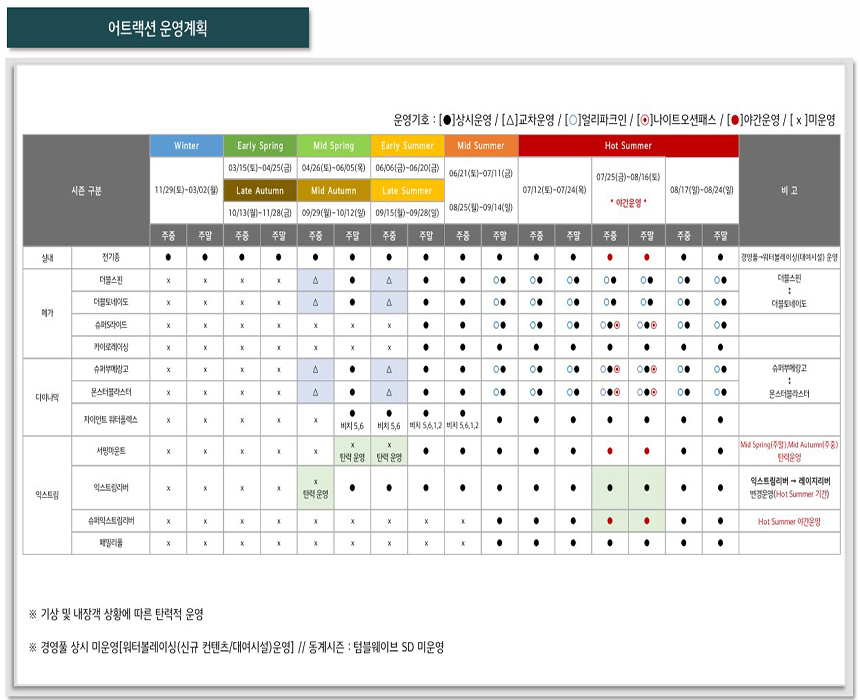Viewport: 860px width, 700px height.
Task: Switch to the Hot Summer season header
Action: pos(628,146)
